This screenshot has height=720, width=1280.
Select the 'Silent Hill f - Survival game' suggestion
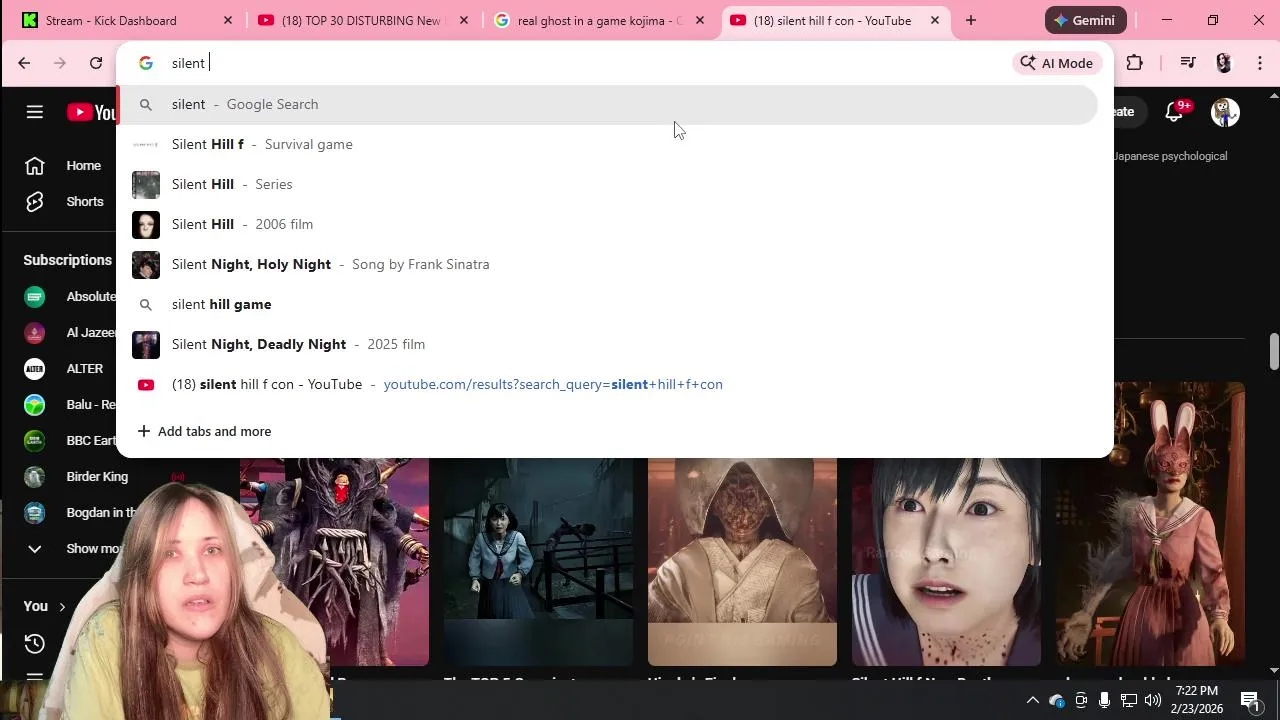(607, 144)
